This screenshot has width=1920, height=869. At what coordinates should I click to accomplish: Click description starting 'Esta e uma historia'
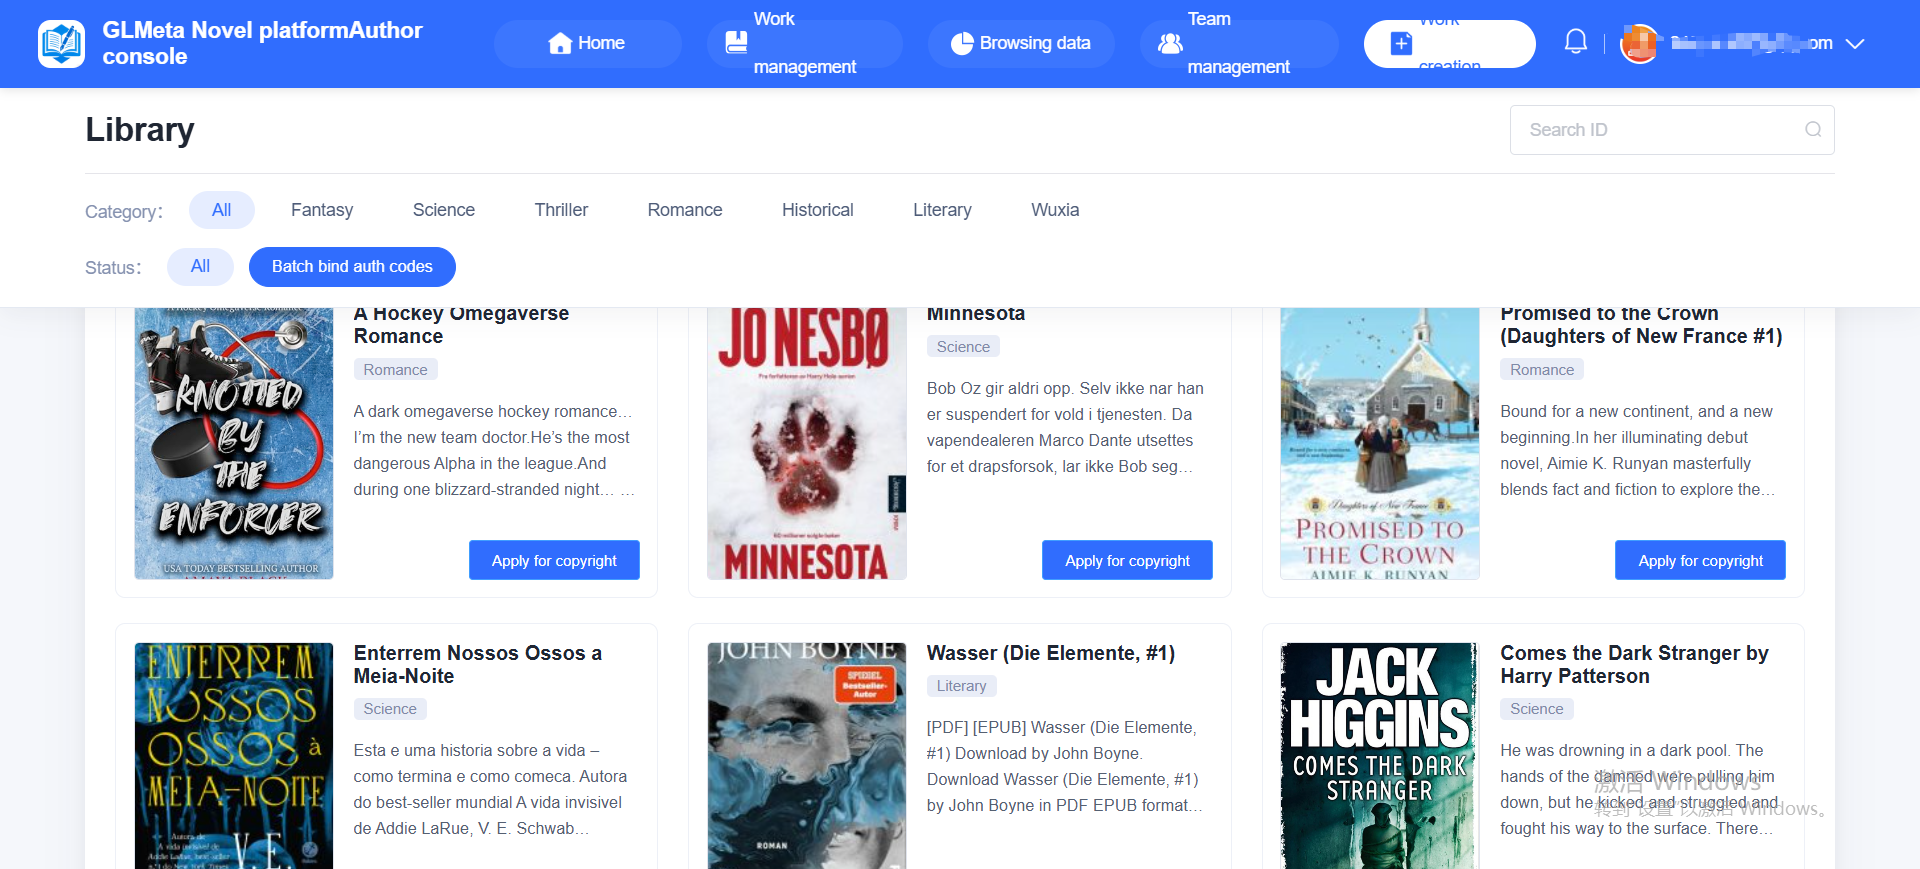tap(490, 789)
